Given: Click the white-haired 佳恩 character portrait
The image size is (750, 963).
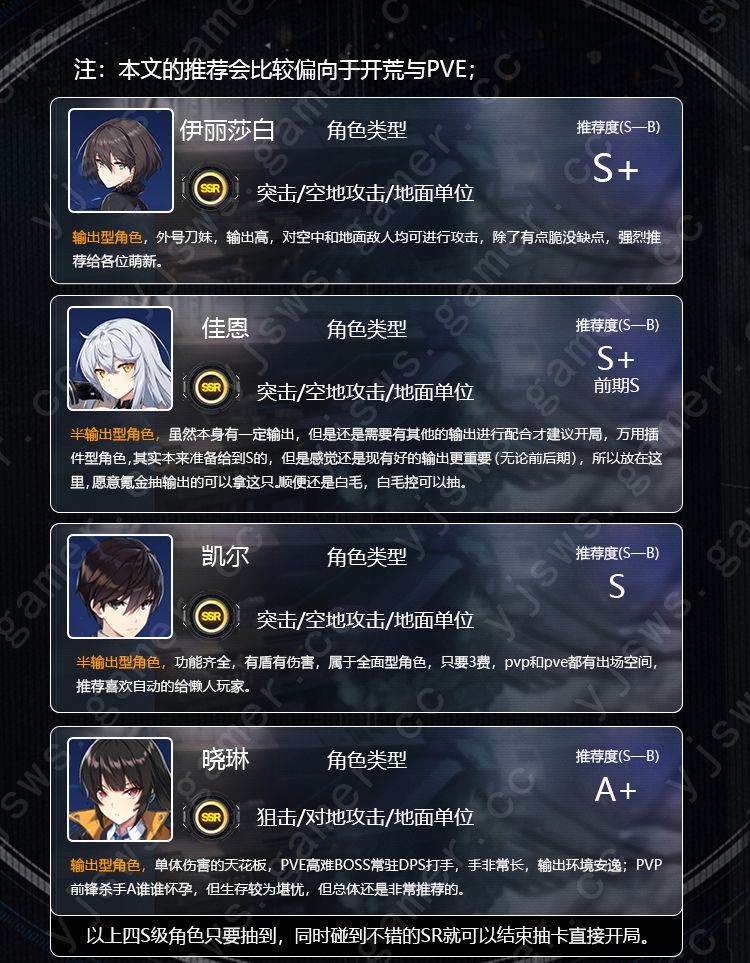Looking at the screenshot, I should coord(120,359).
